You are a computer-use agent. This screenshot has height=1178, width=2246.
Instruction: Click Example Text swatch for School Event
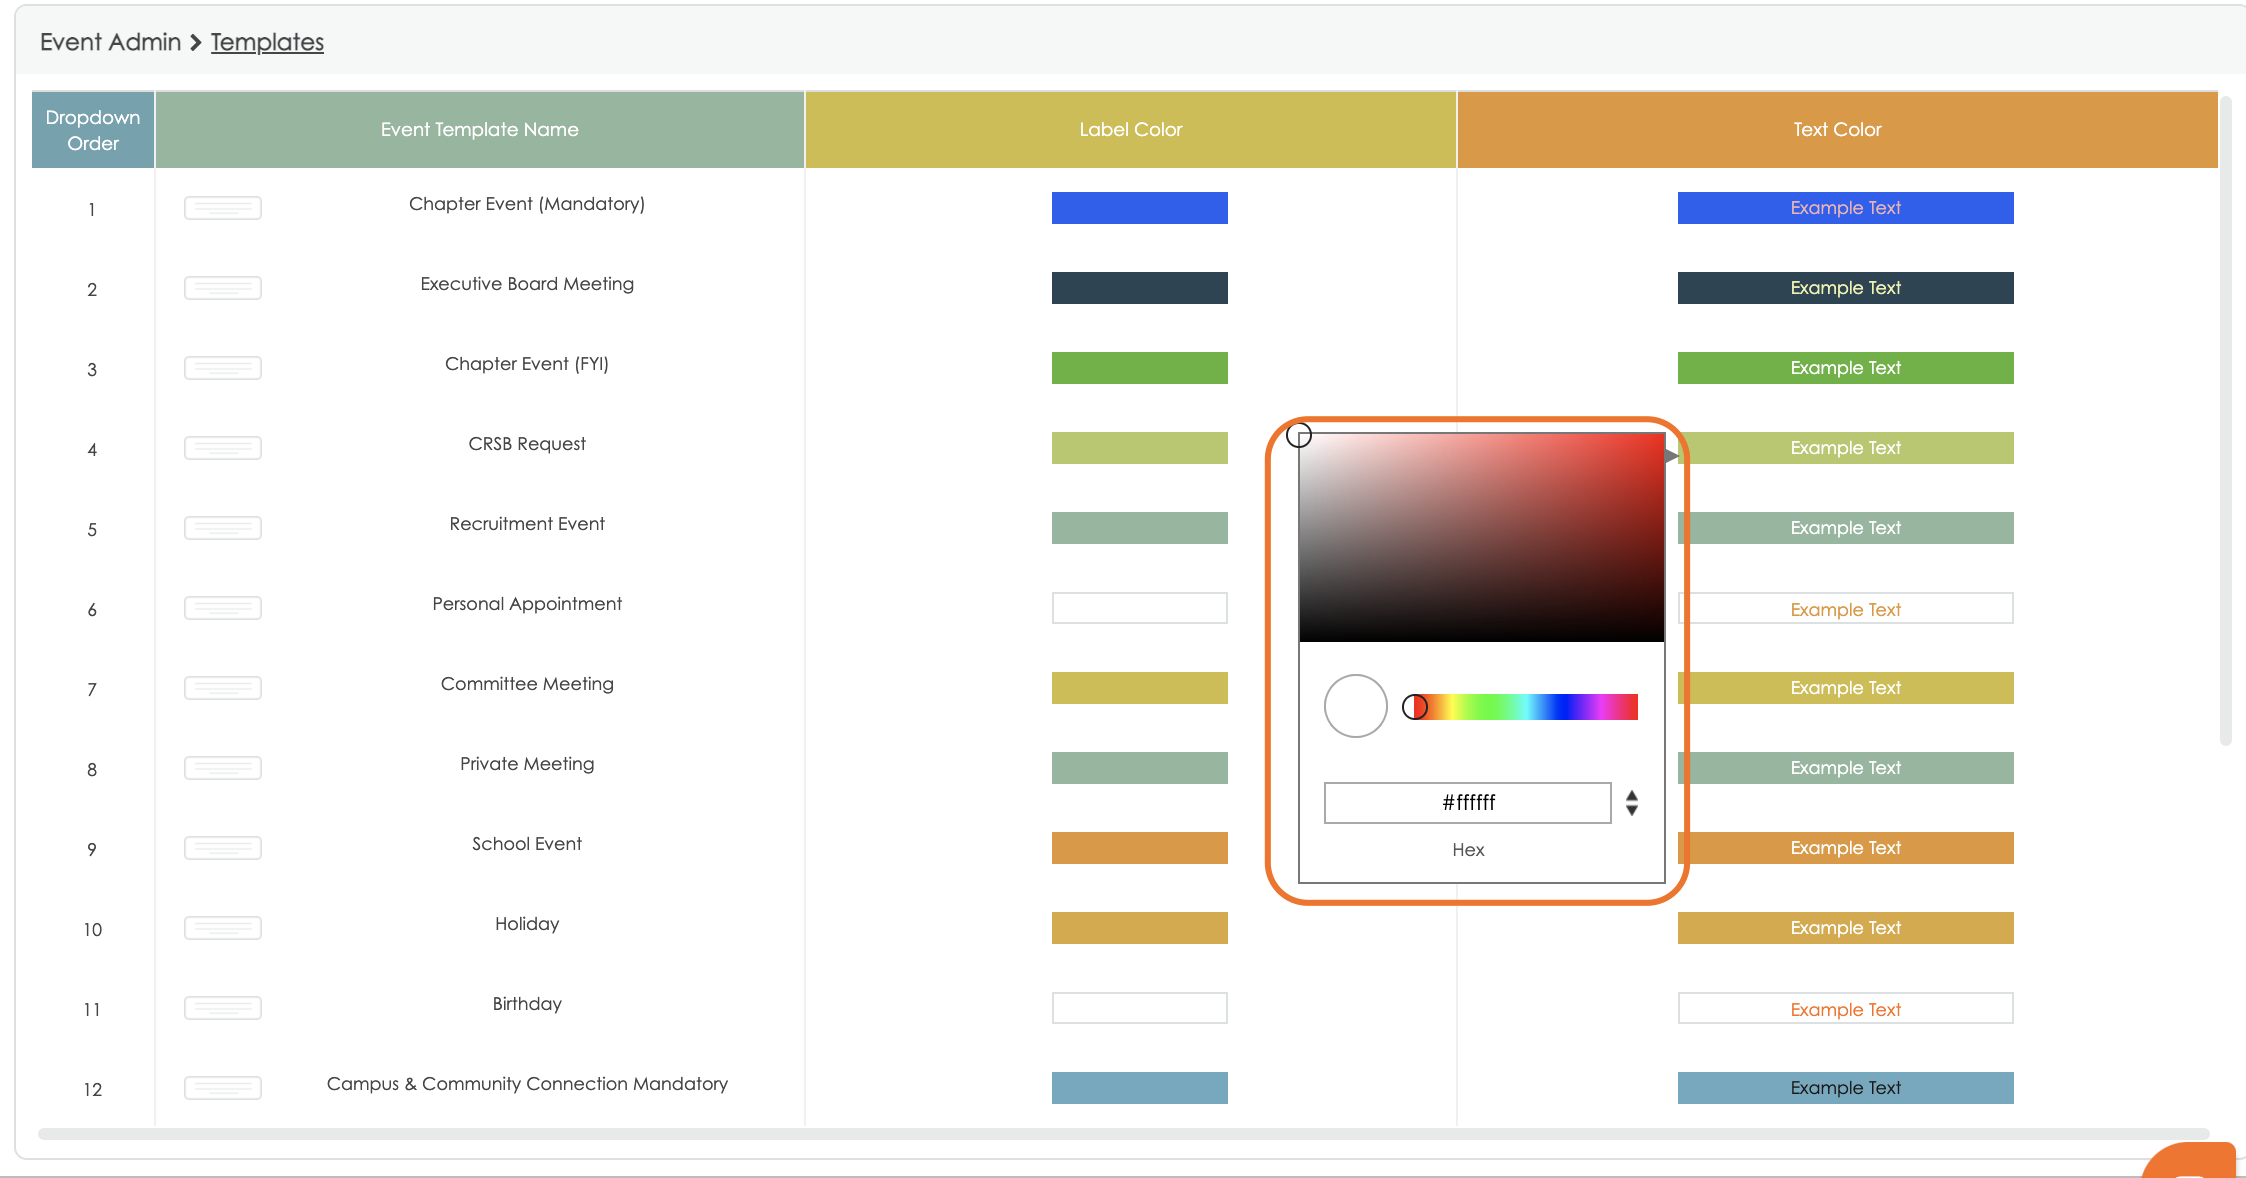click(x=1844, y=848)
